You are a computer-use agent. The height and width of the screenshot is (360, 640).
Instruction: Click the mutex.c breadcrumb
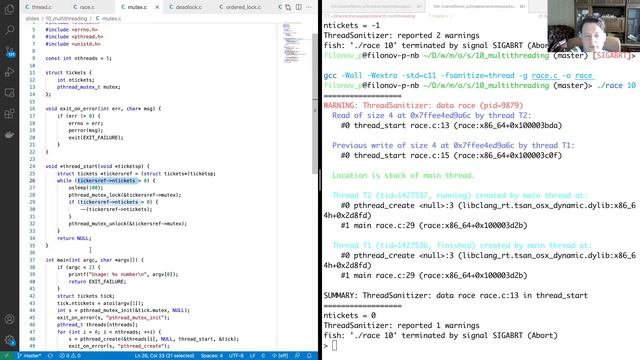coord(108,18)
